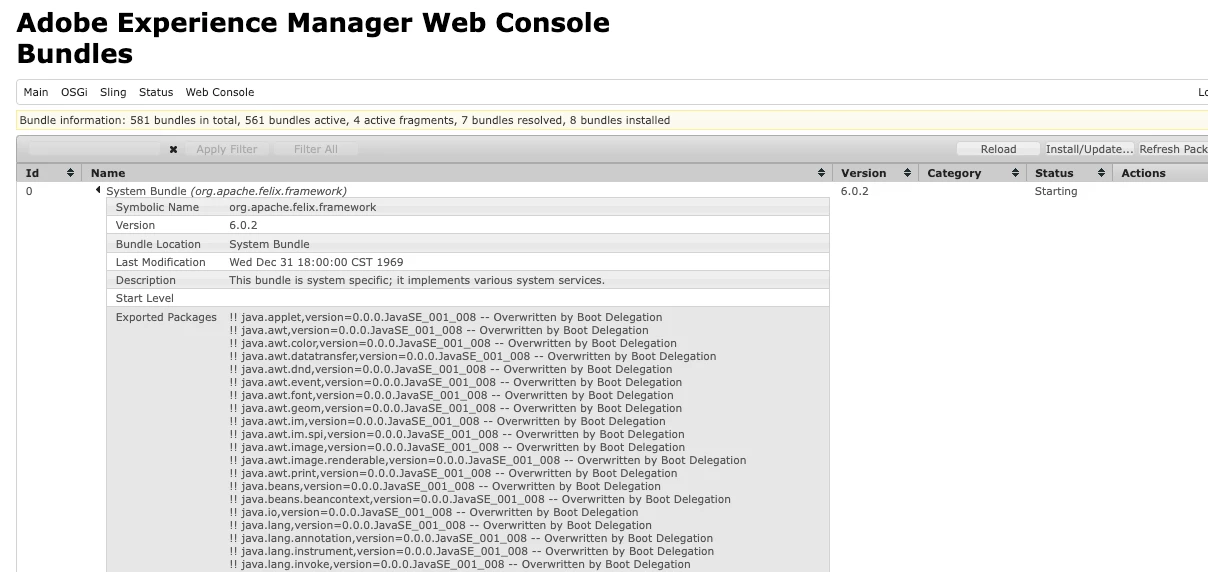Click the Status column header
The height and width of the screenshot is (572, 1208).
tap(1069, 173)
